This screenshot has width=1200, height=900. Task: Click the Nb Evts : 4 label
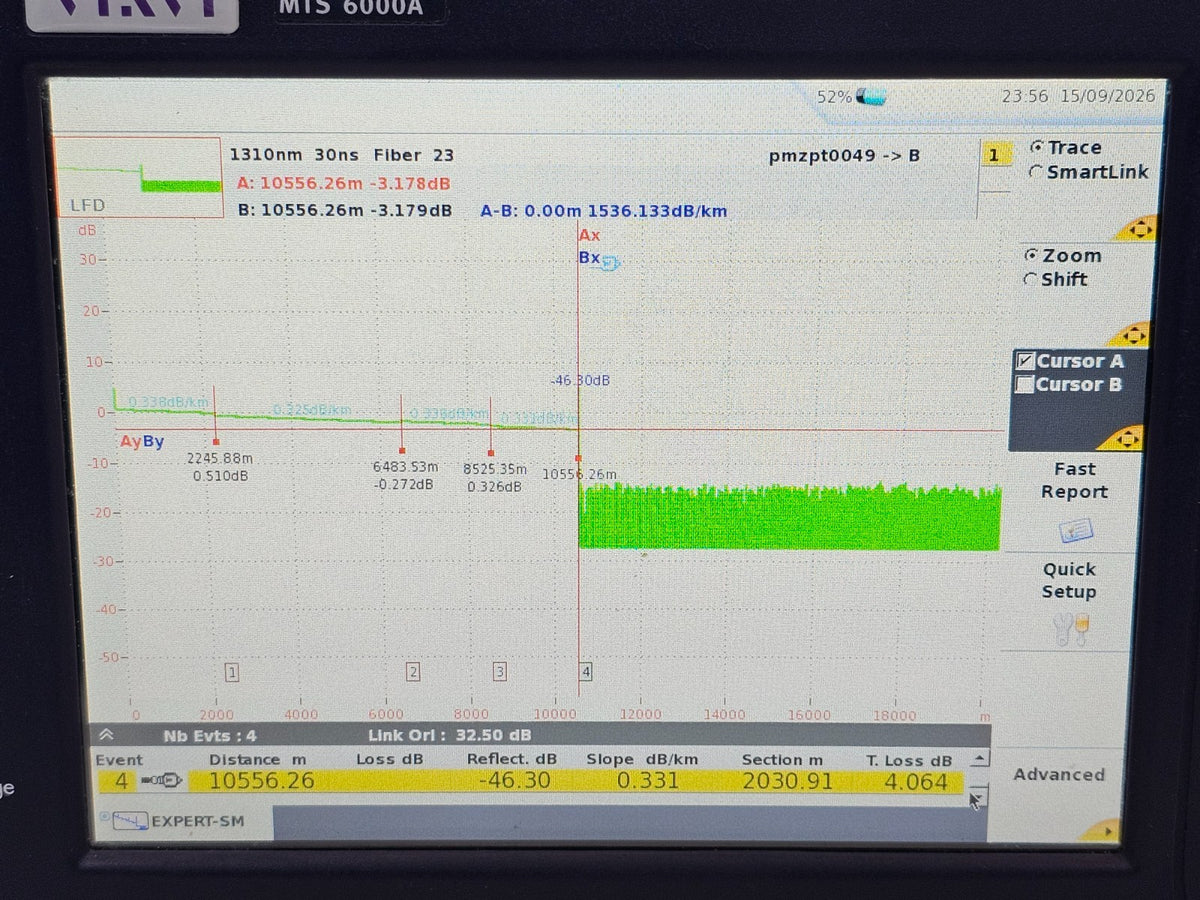coord(209,736)
